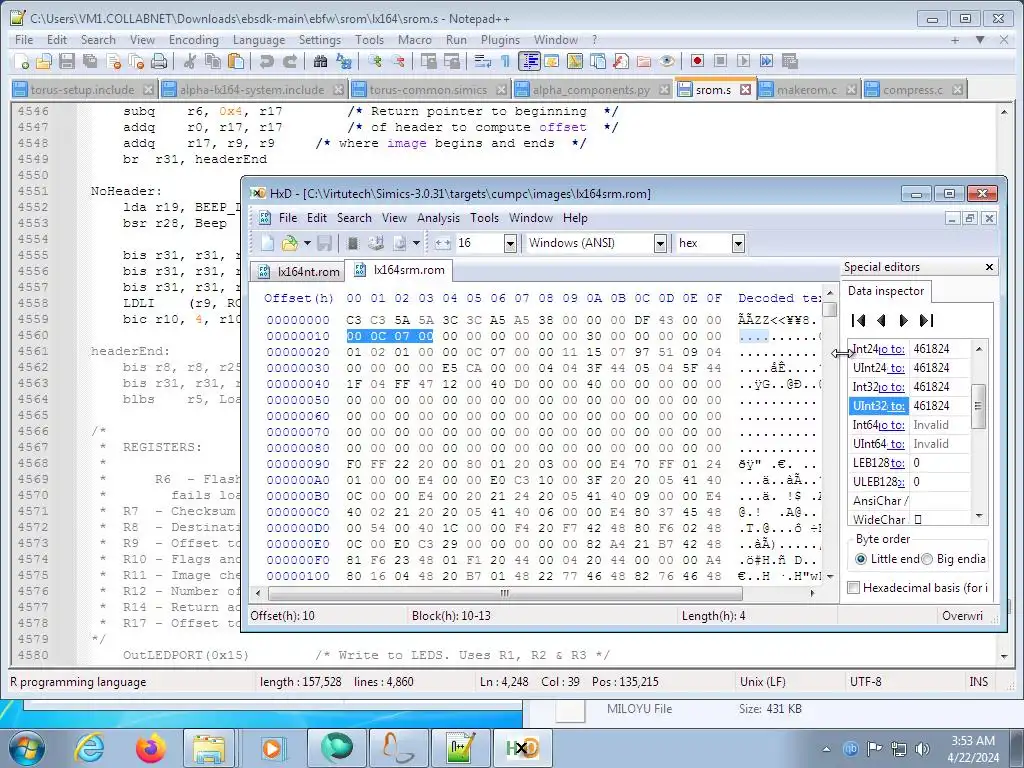Go to next byte in Data inspector

click(x=904, y=321)
